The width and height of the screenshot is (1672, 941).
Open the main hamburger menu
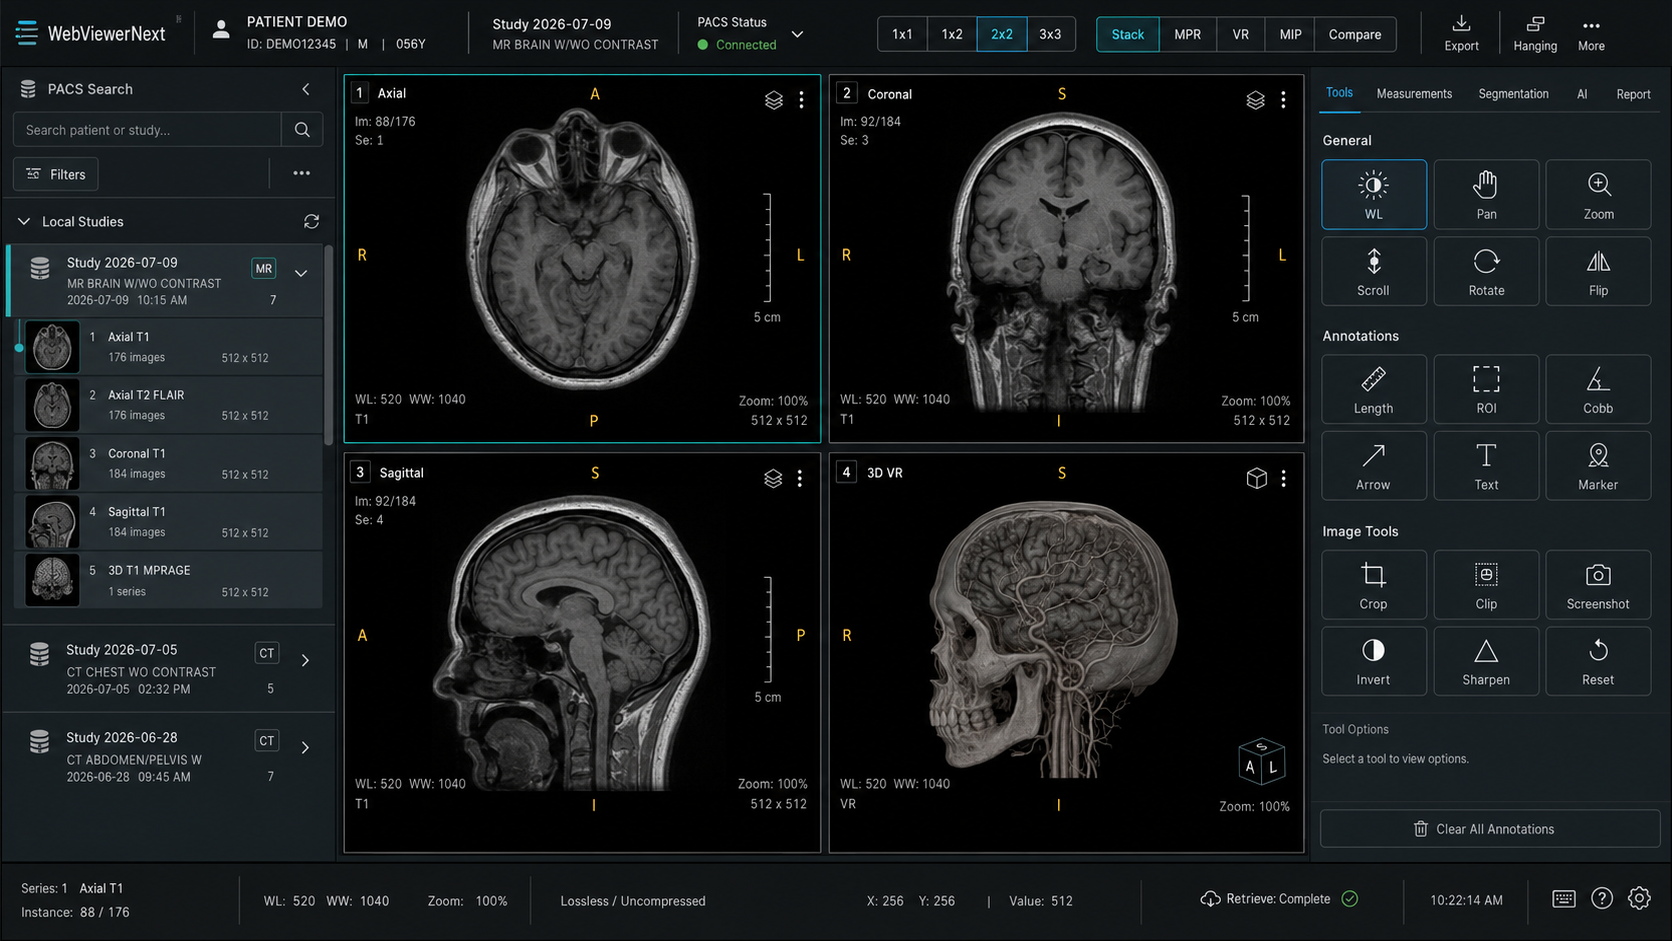27,33
